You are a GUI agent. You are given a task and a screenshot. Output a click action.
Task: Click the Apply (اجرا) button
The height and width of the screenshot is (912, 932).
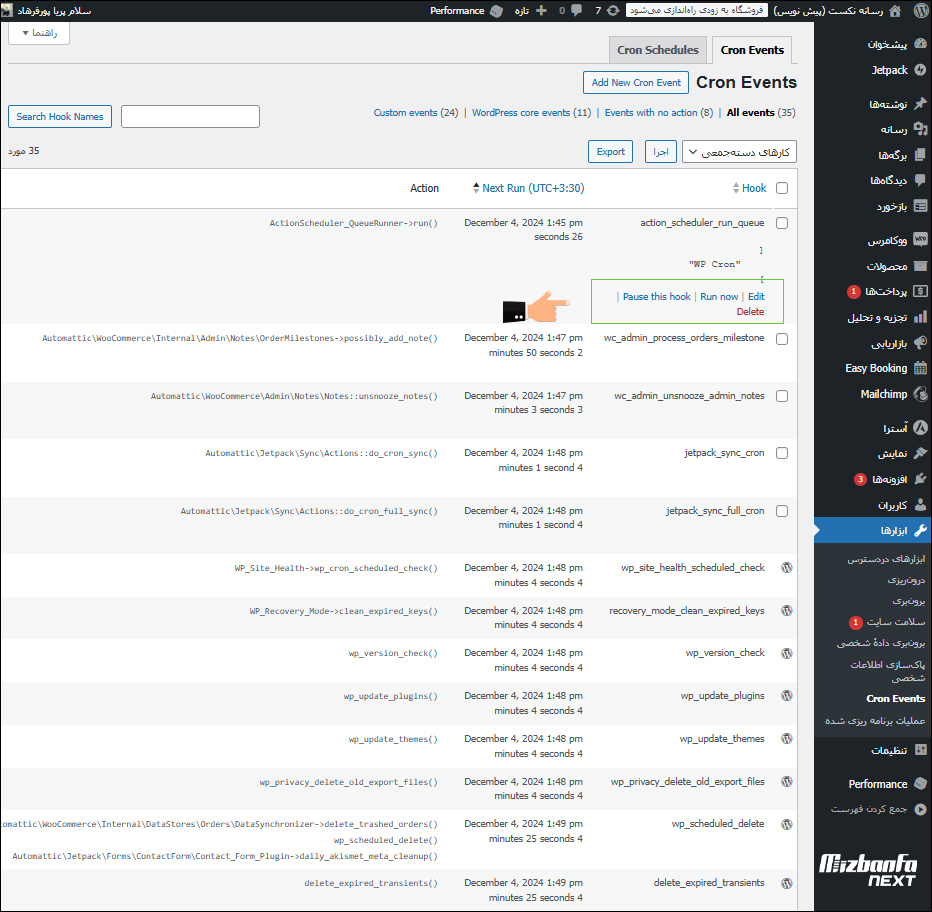661,152
